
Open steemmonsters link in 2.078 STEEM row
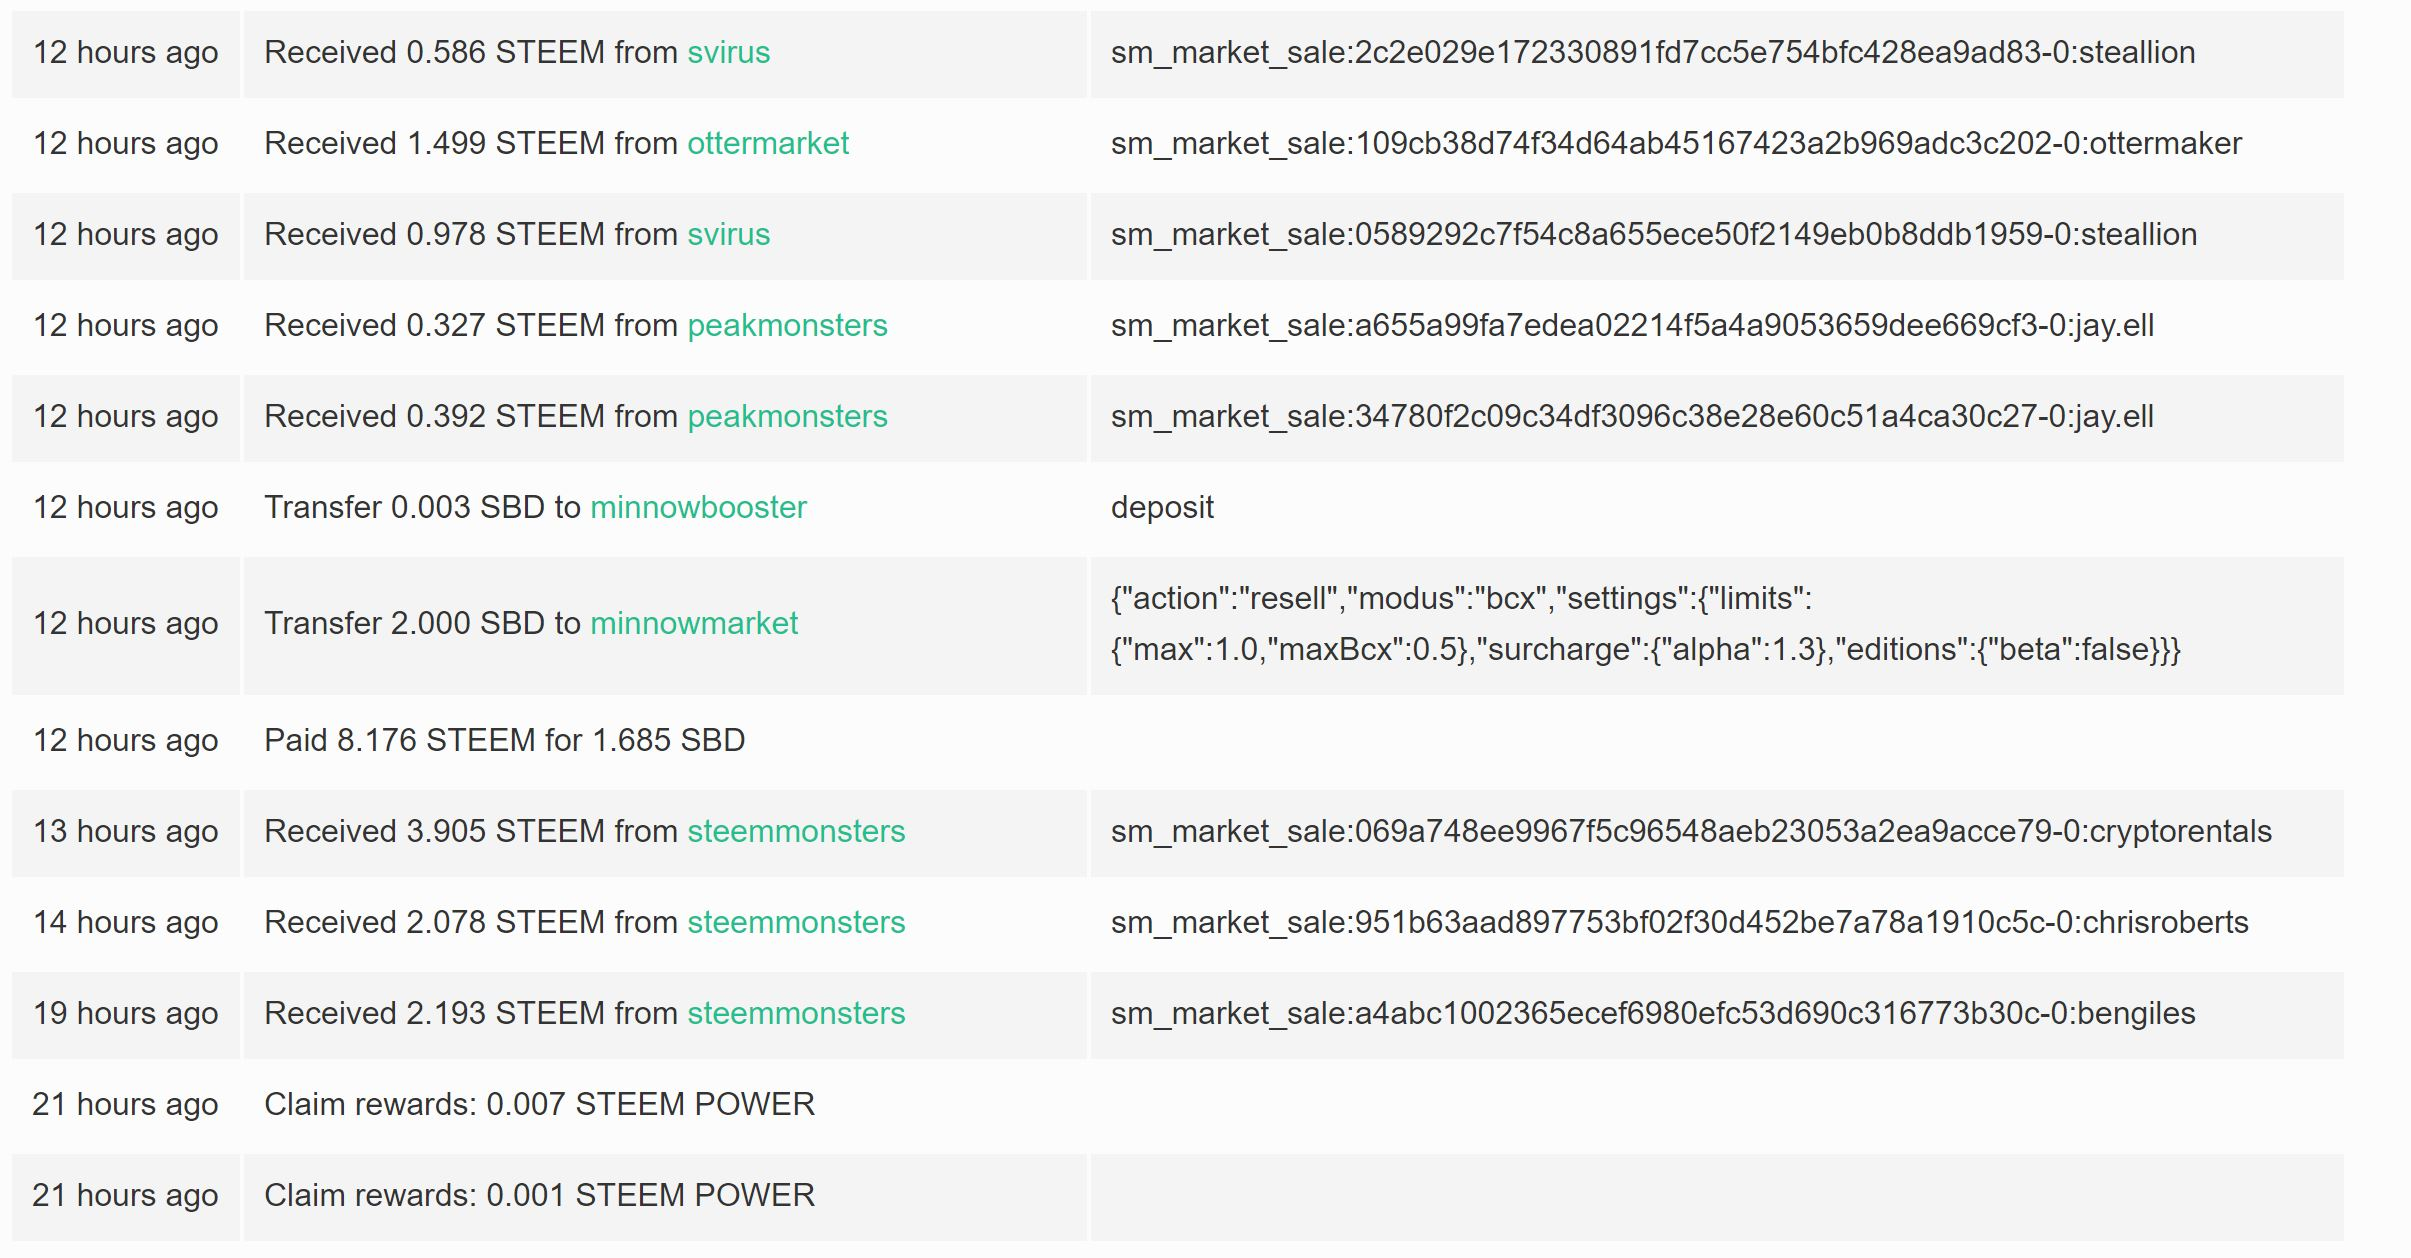click(x=796, y=922)
